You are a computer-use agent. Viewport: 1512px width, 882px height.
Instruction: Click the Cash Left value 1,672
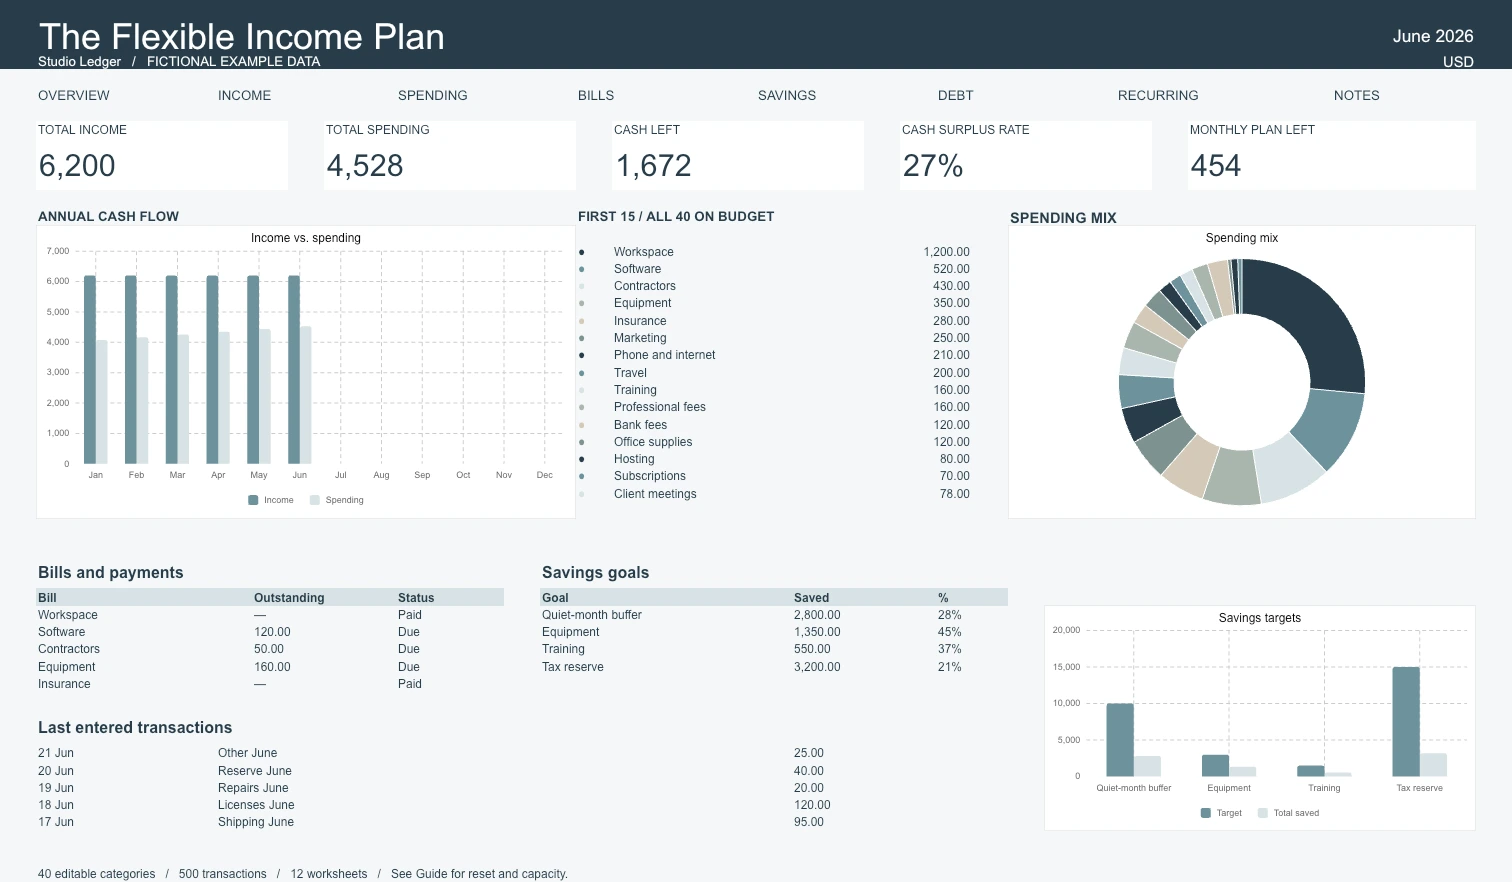click(654, 166)
